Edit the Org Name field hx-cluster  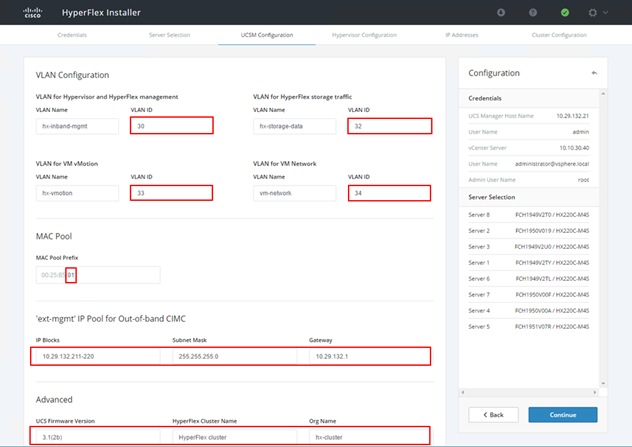369,437
